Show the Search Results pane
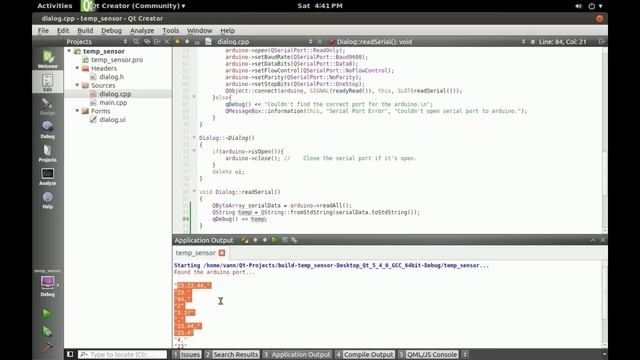The width and height of the screenshot is (640, 360). click(232, 354)
